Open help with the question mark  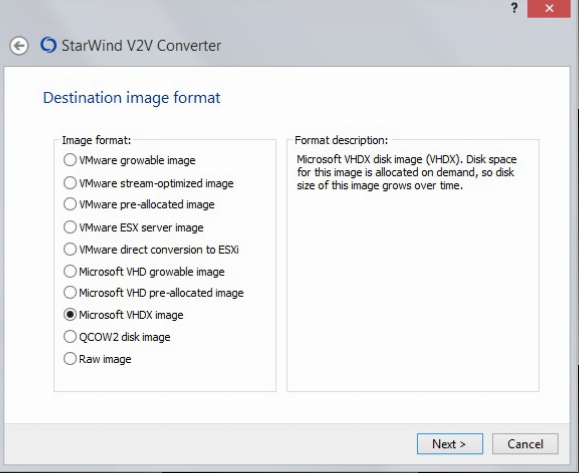pos(514,8)
